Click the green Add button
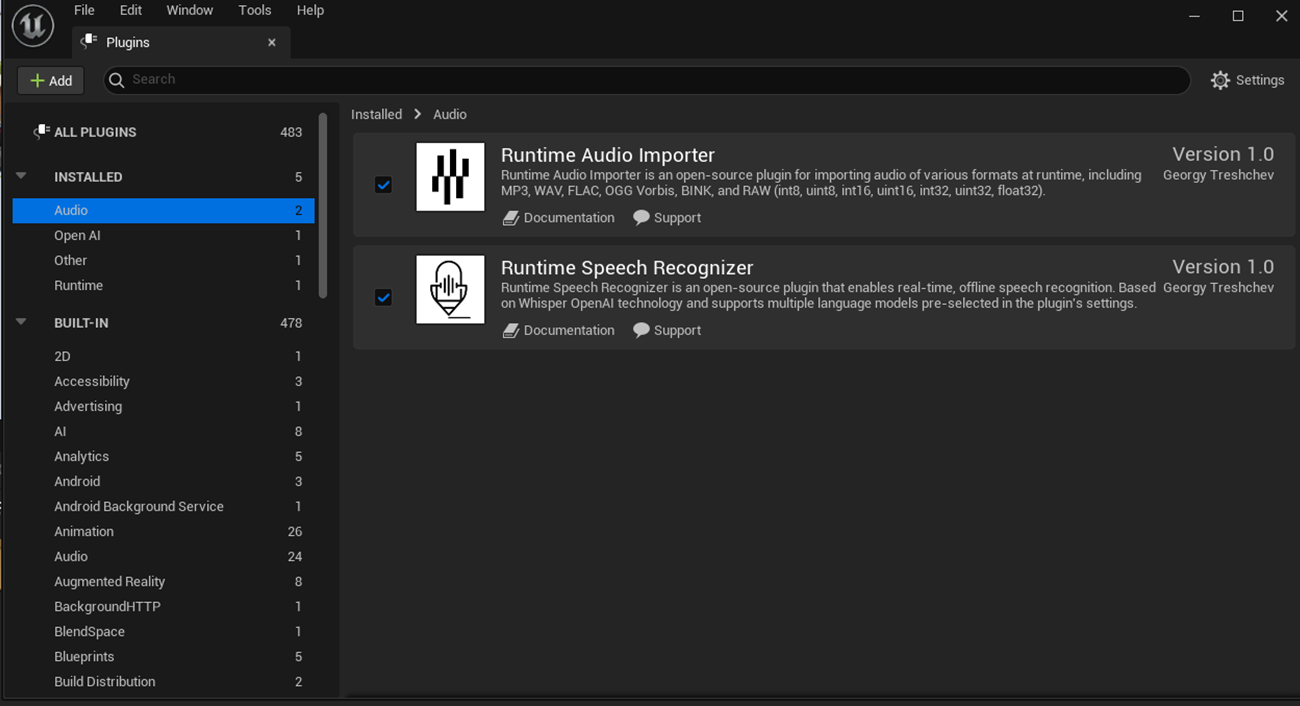Image resolution: width=1300 pixels, height=706 pixels. pyautogui.click(x=50, y=80)
